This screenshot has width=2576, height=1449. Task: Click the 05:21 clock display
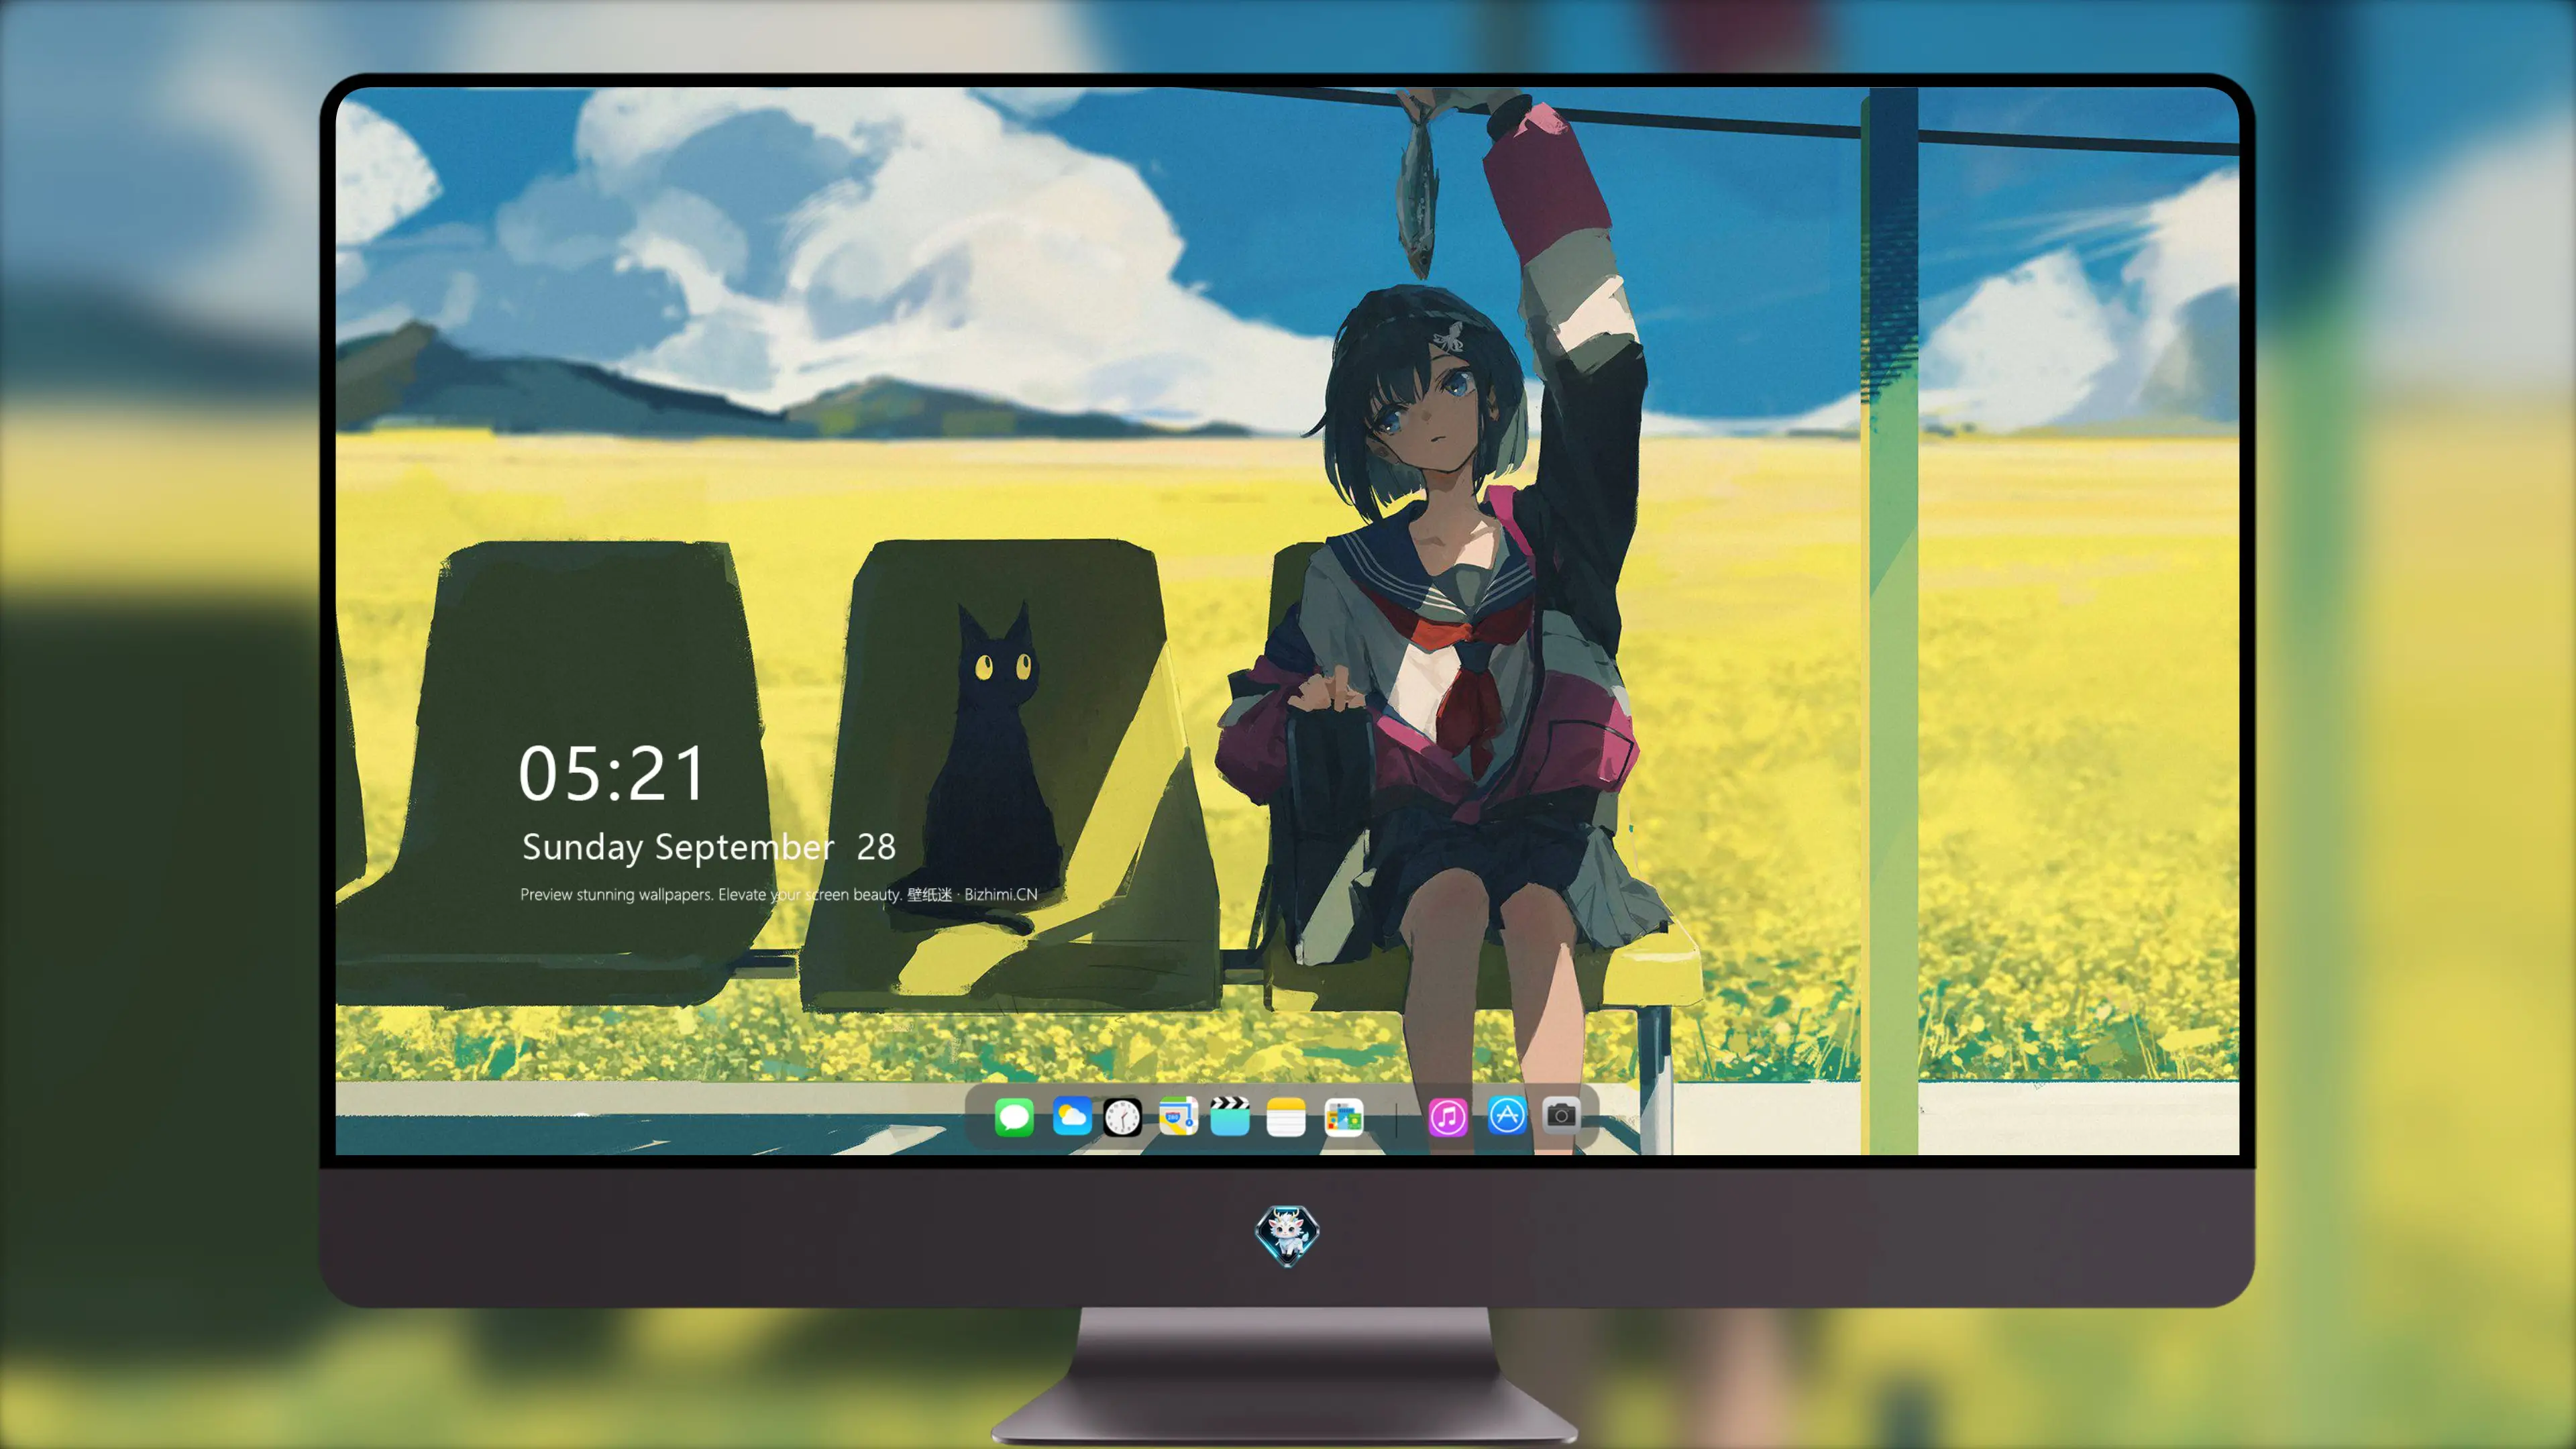[x=612, y=773]
